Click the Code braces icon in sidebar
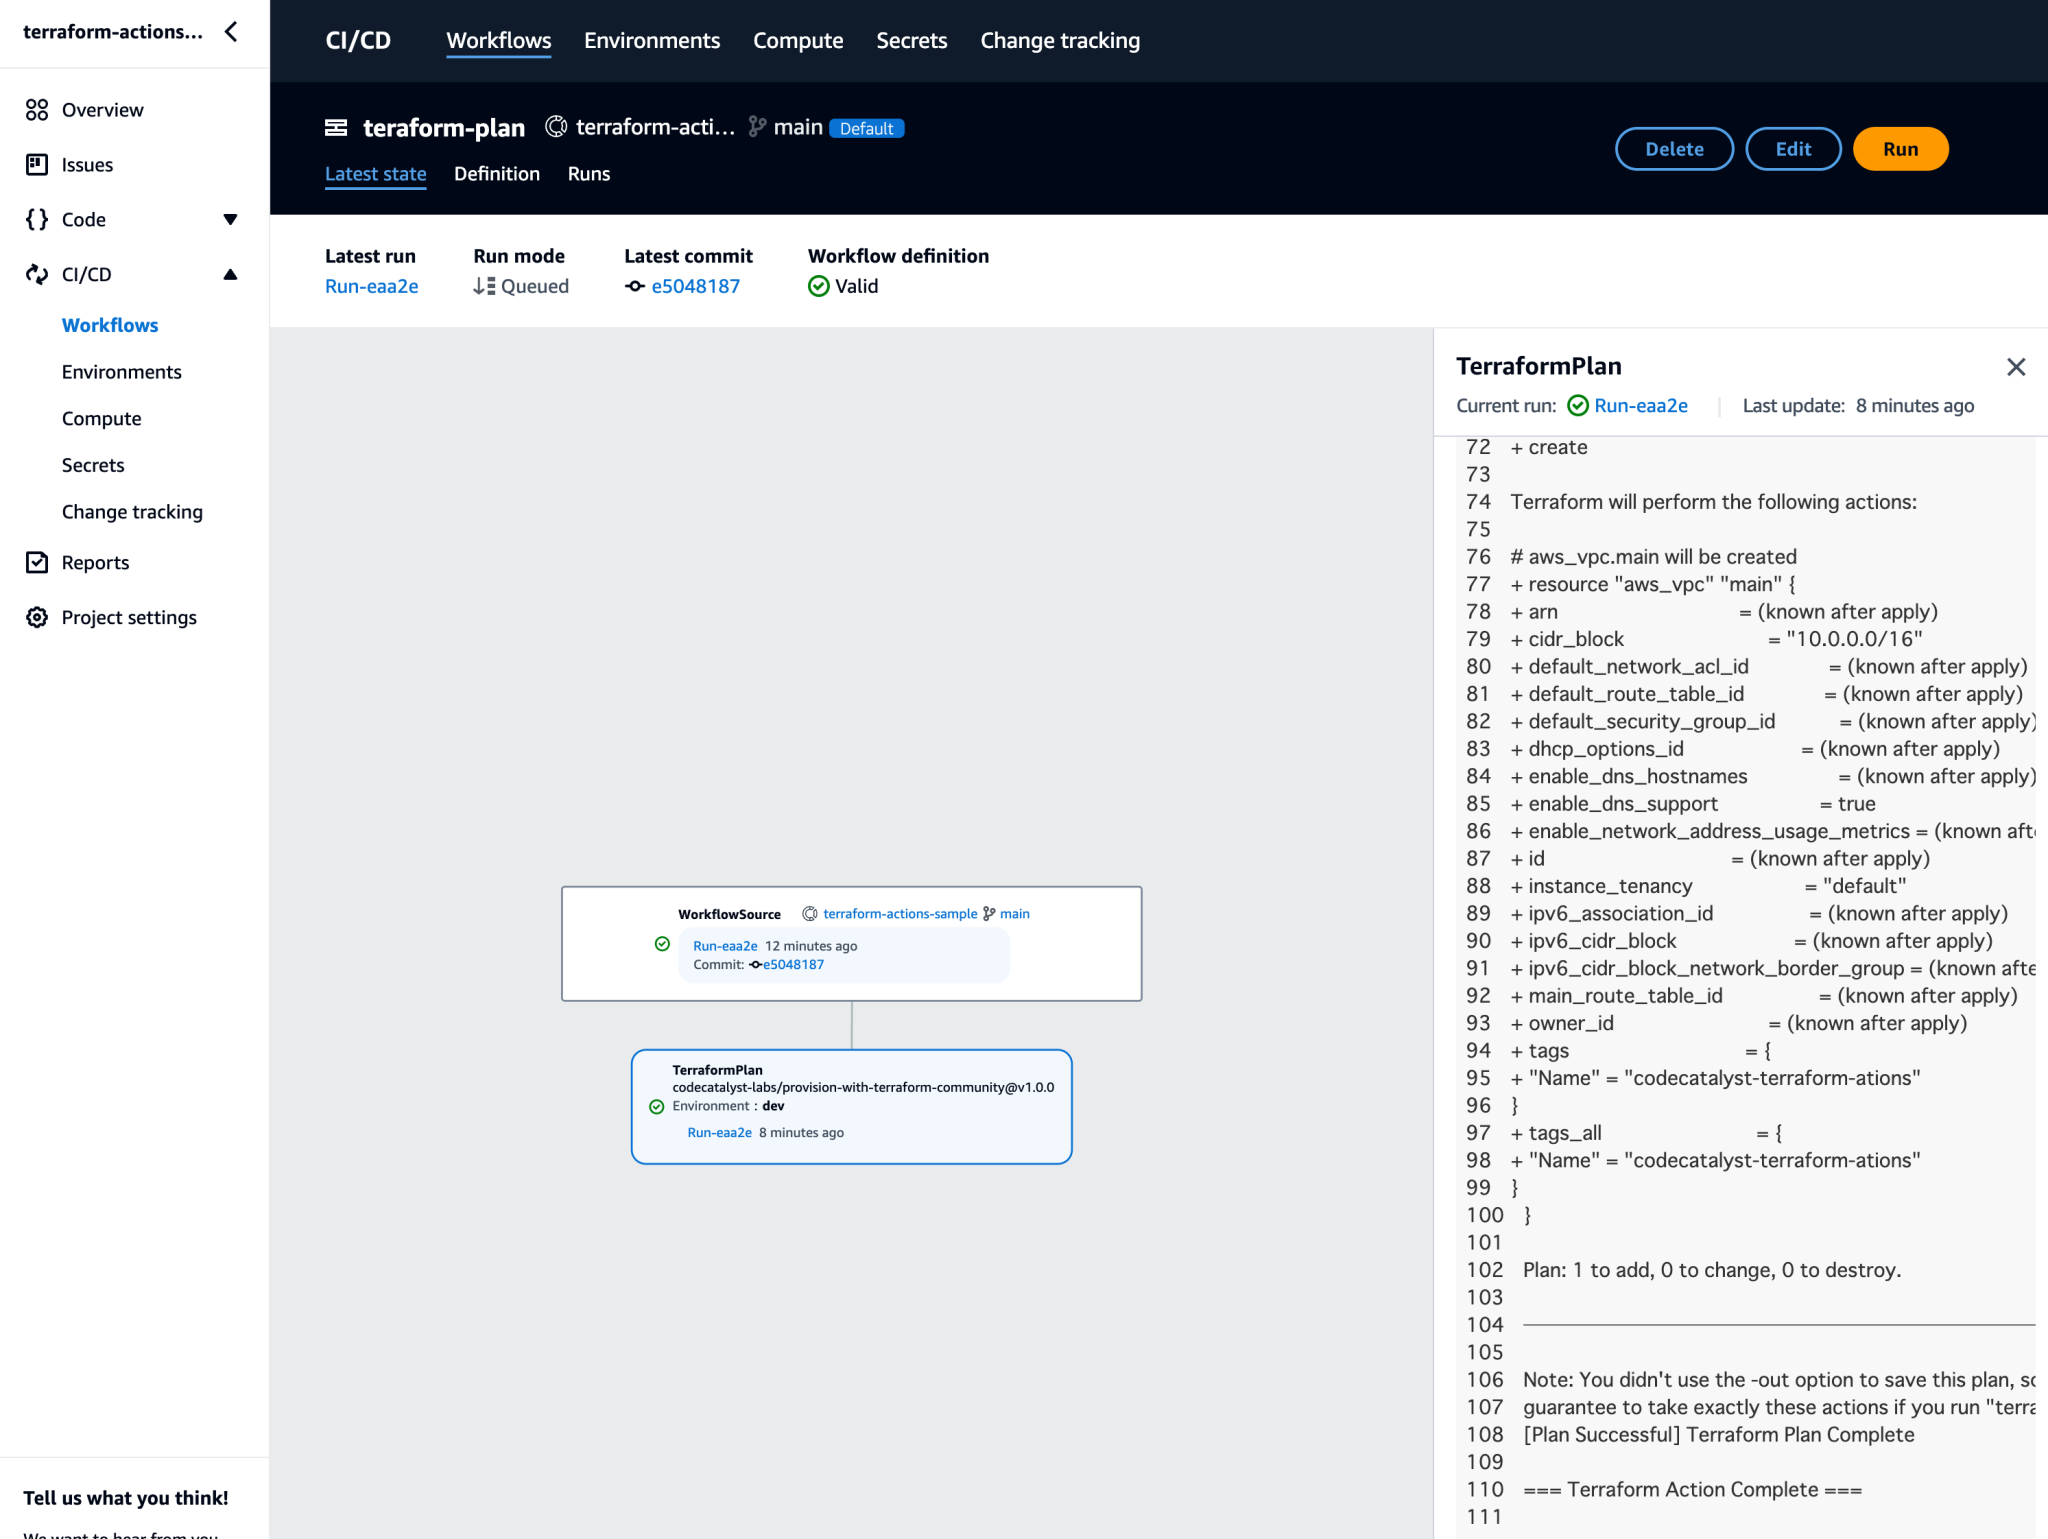 pos(37,219)
